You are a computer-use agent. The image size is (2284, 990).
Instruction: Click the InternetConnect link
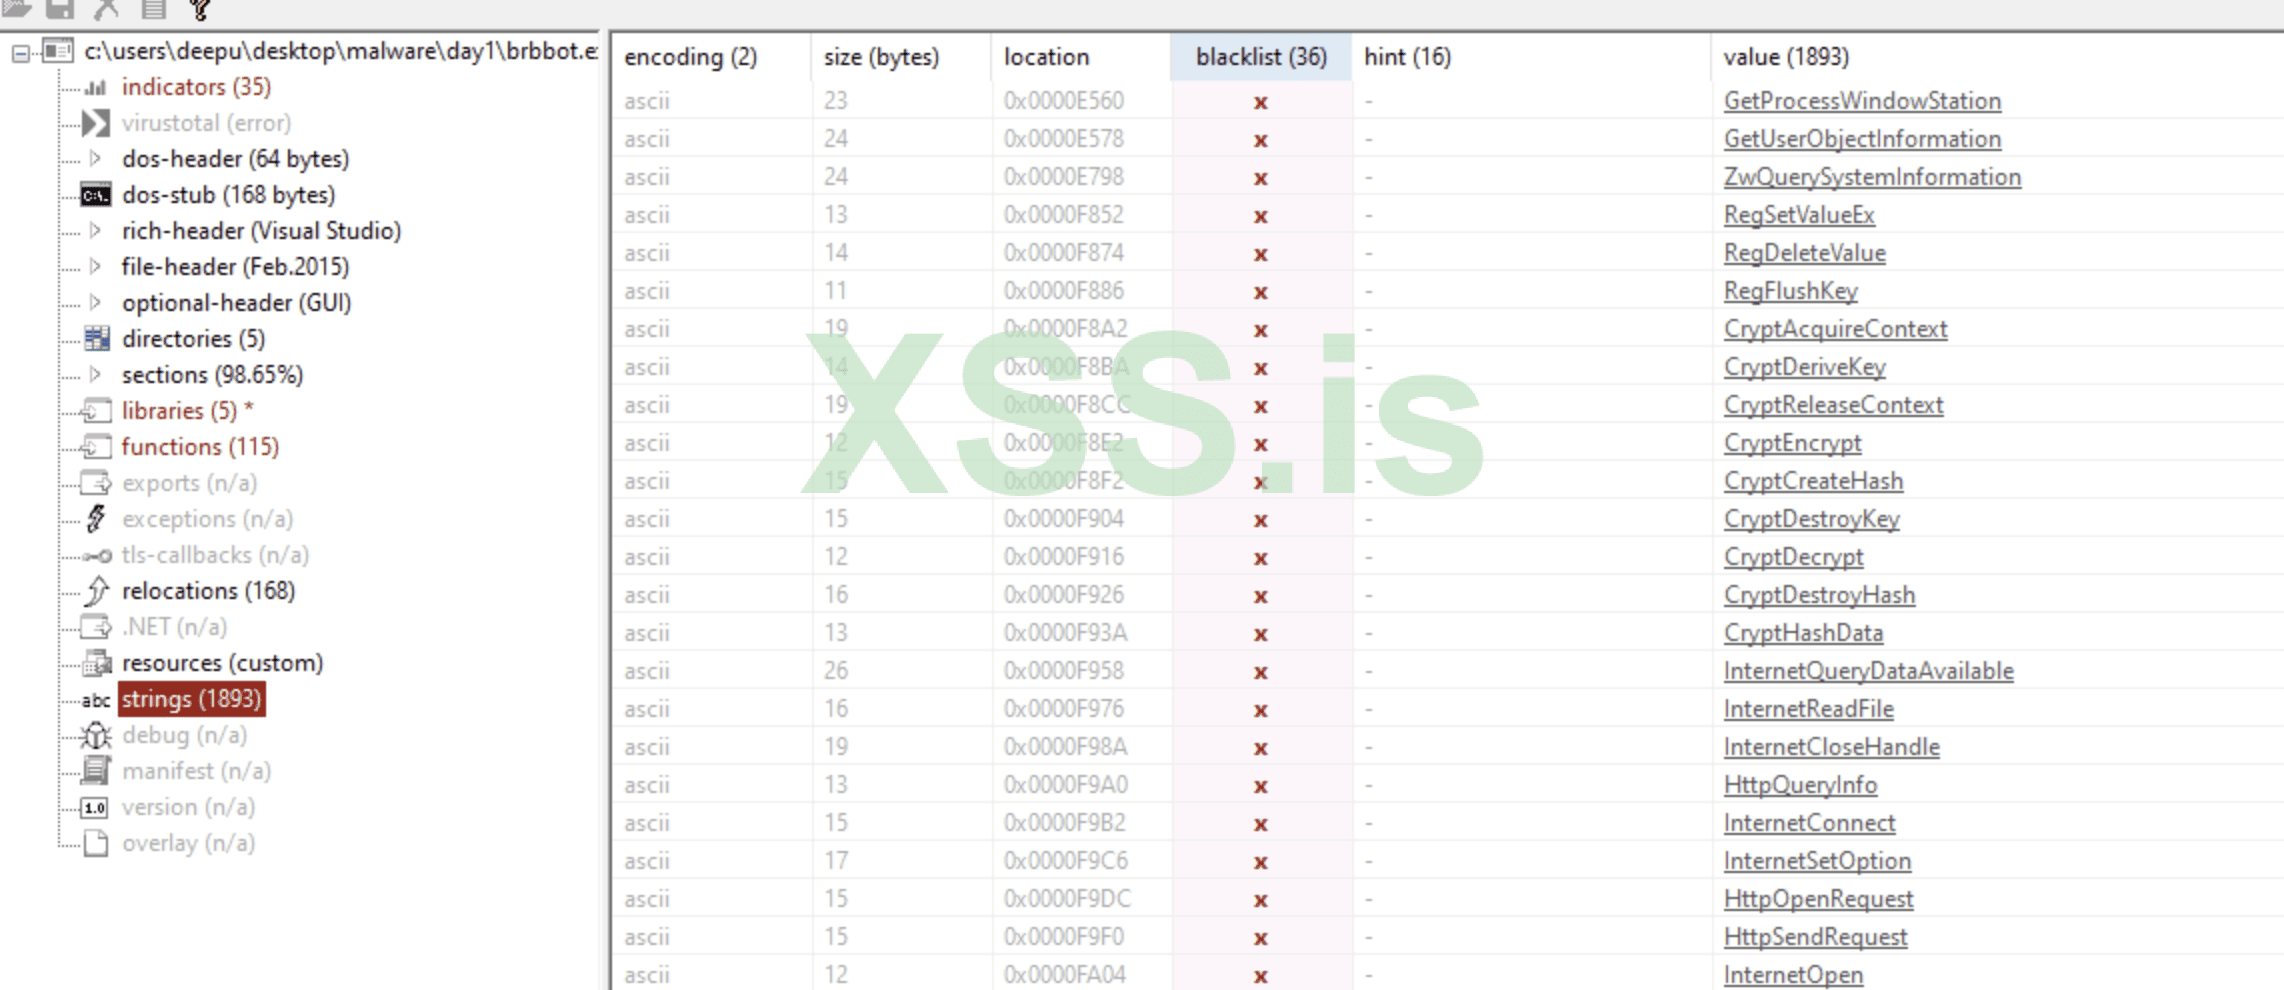(x=1809, y=823)
